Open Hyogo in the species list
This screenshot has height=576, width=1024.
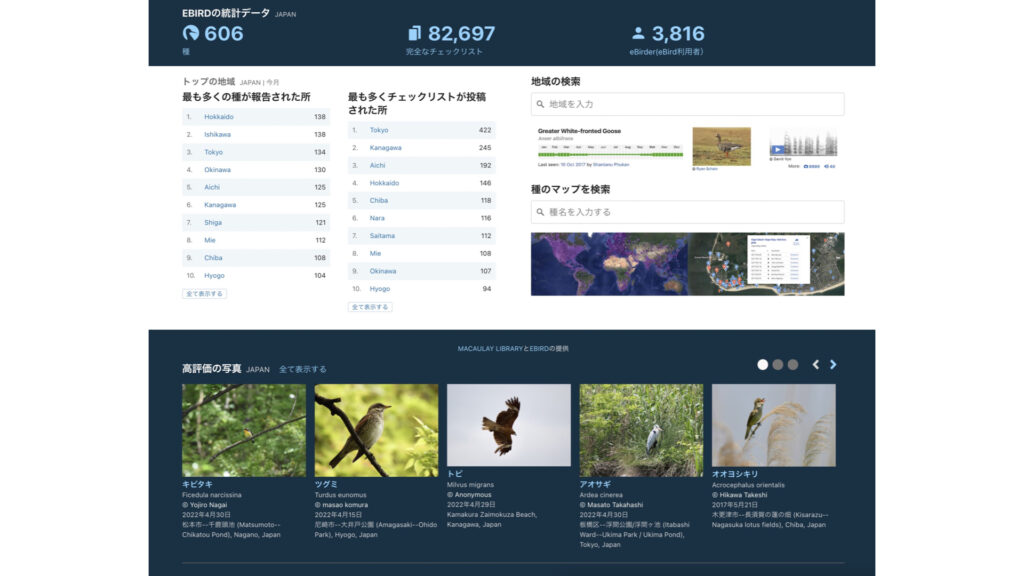[x=214, y=276]
